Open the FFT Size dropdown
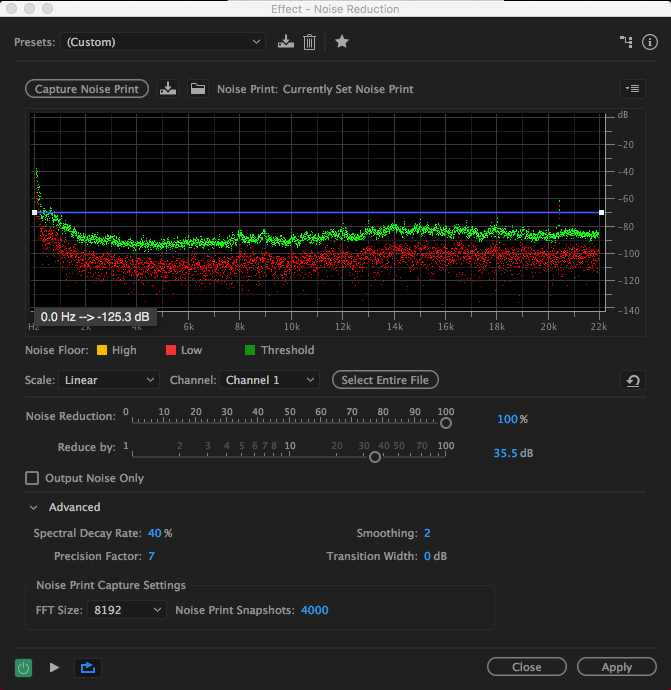This screenshot has width=671, height=690. coord(126,610)
